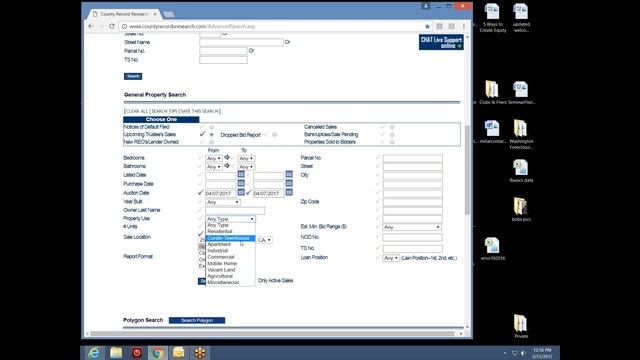
Task: Click the Owner Last Name input field
Action: point(235,211)
